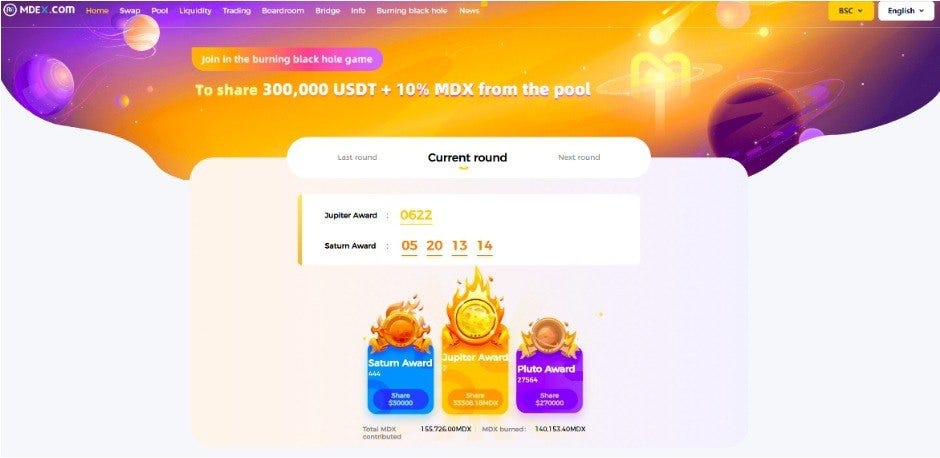Image resolution: width=940 pixels, height=458 pixels.
Task: Expand the English language selector
Action: tap(906, 11)
